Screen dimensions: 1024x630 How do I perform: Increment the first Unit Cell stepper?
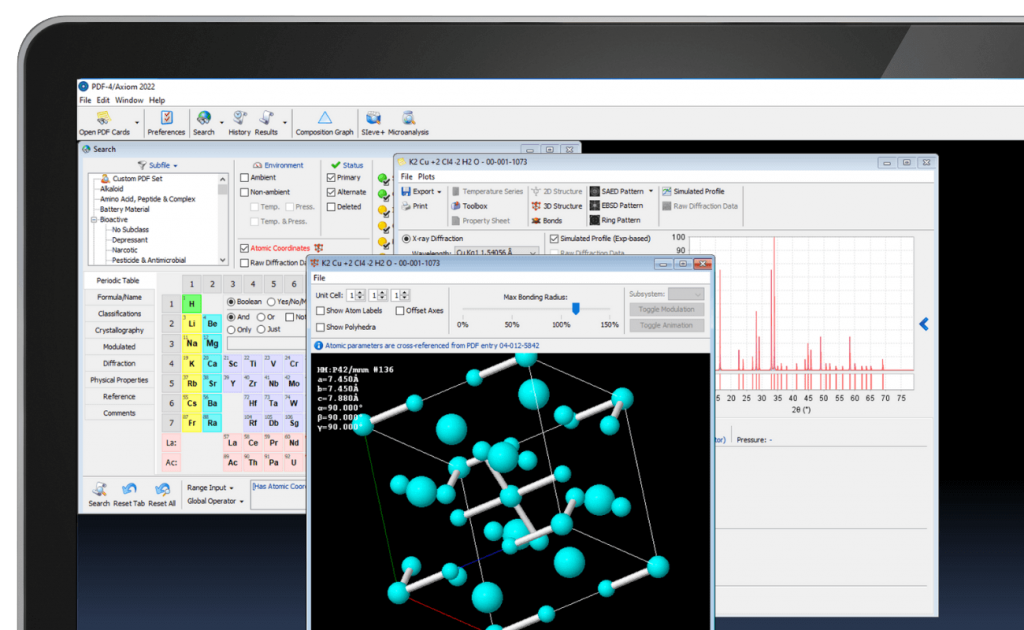coord(360,292)
